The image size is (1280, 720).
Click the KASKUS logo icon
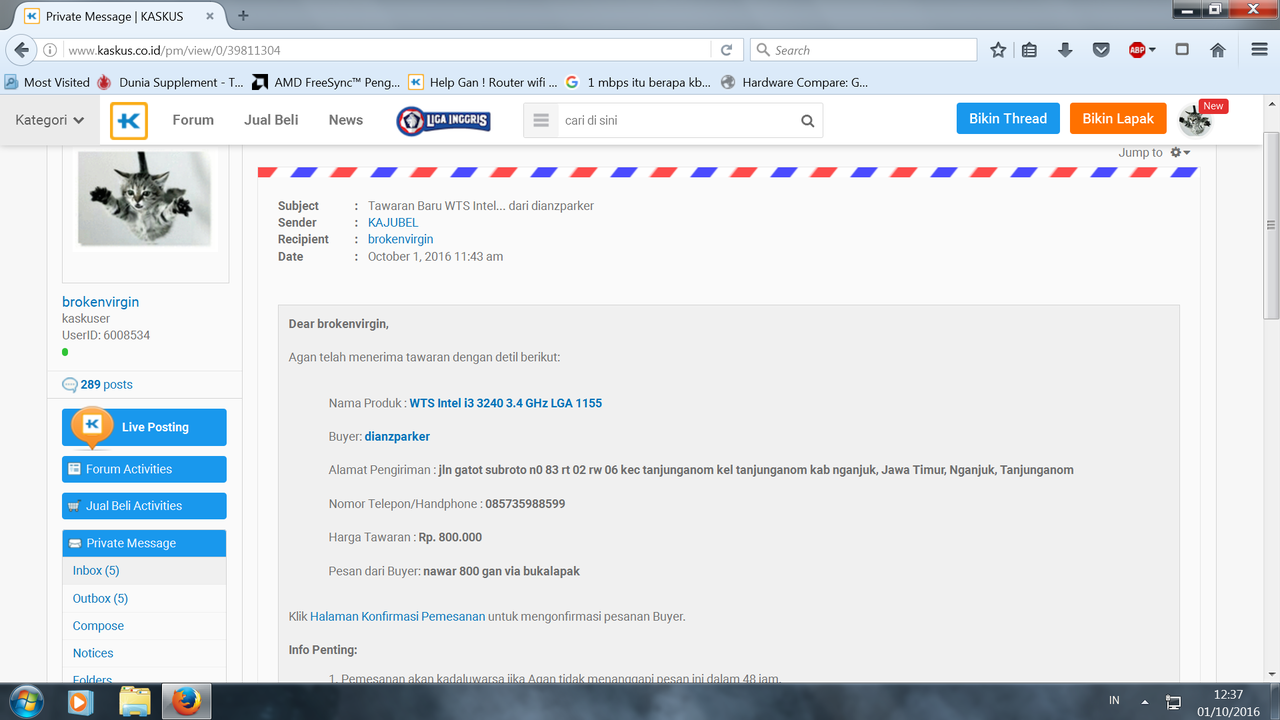click(129, 120)
